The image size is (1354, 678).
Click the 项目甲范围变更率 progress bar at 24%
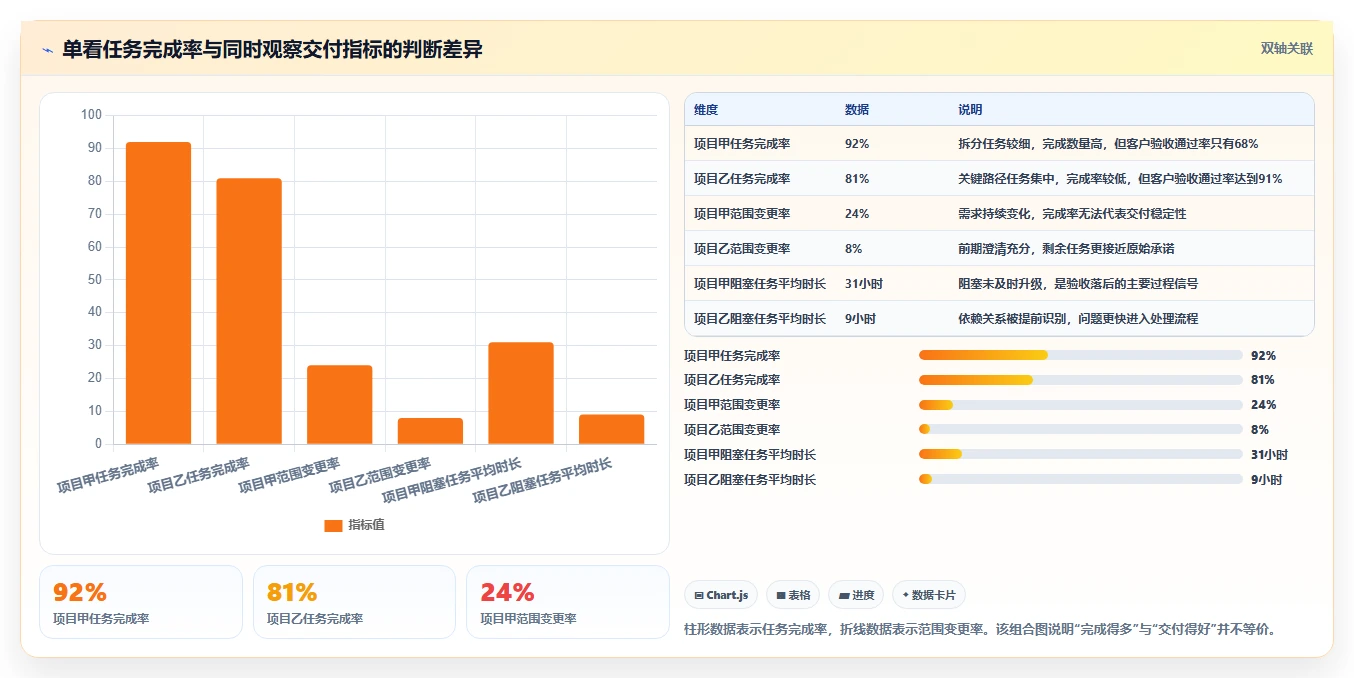[x=1080, y=405]
